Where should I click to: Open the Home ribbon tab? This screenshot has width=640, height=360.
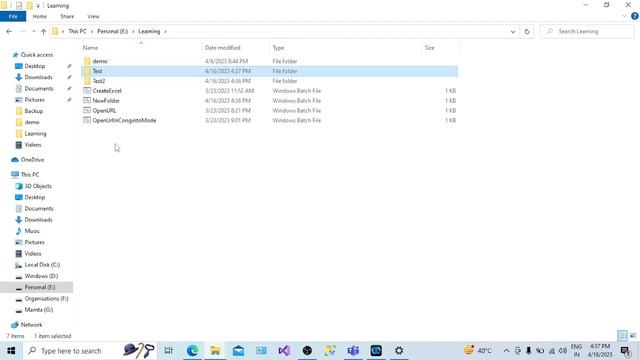coord(40,16)
